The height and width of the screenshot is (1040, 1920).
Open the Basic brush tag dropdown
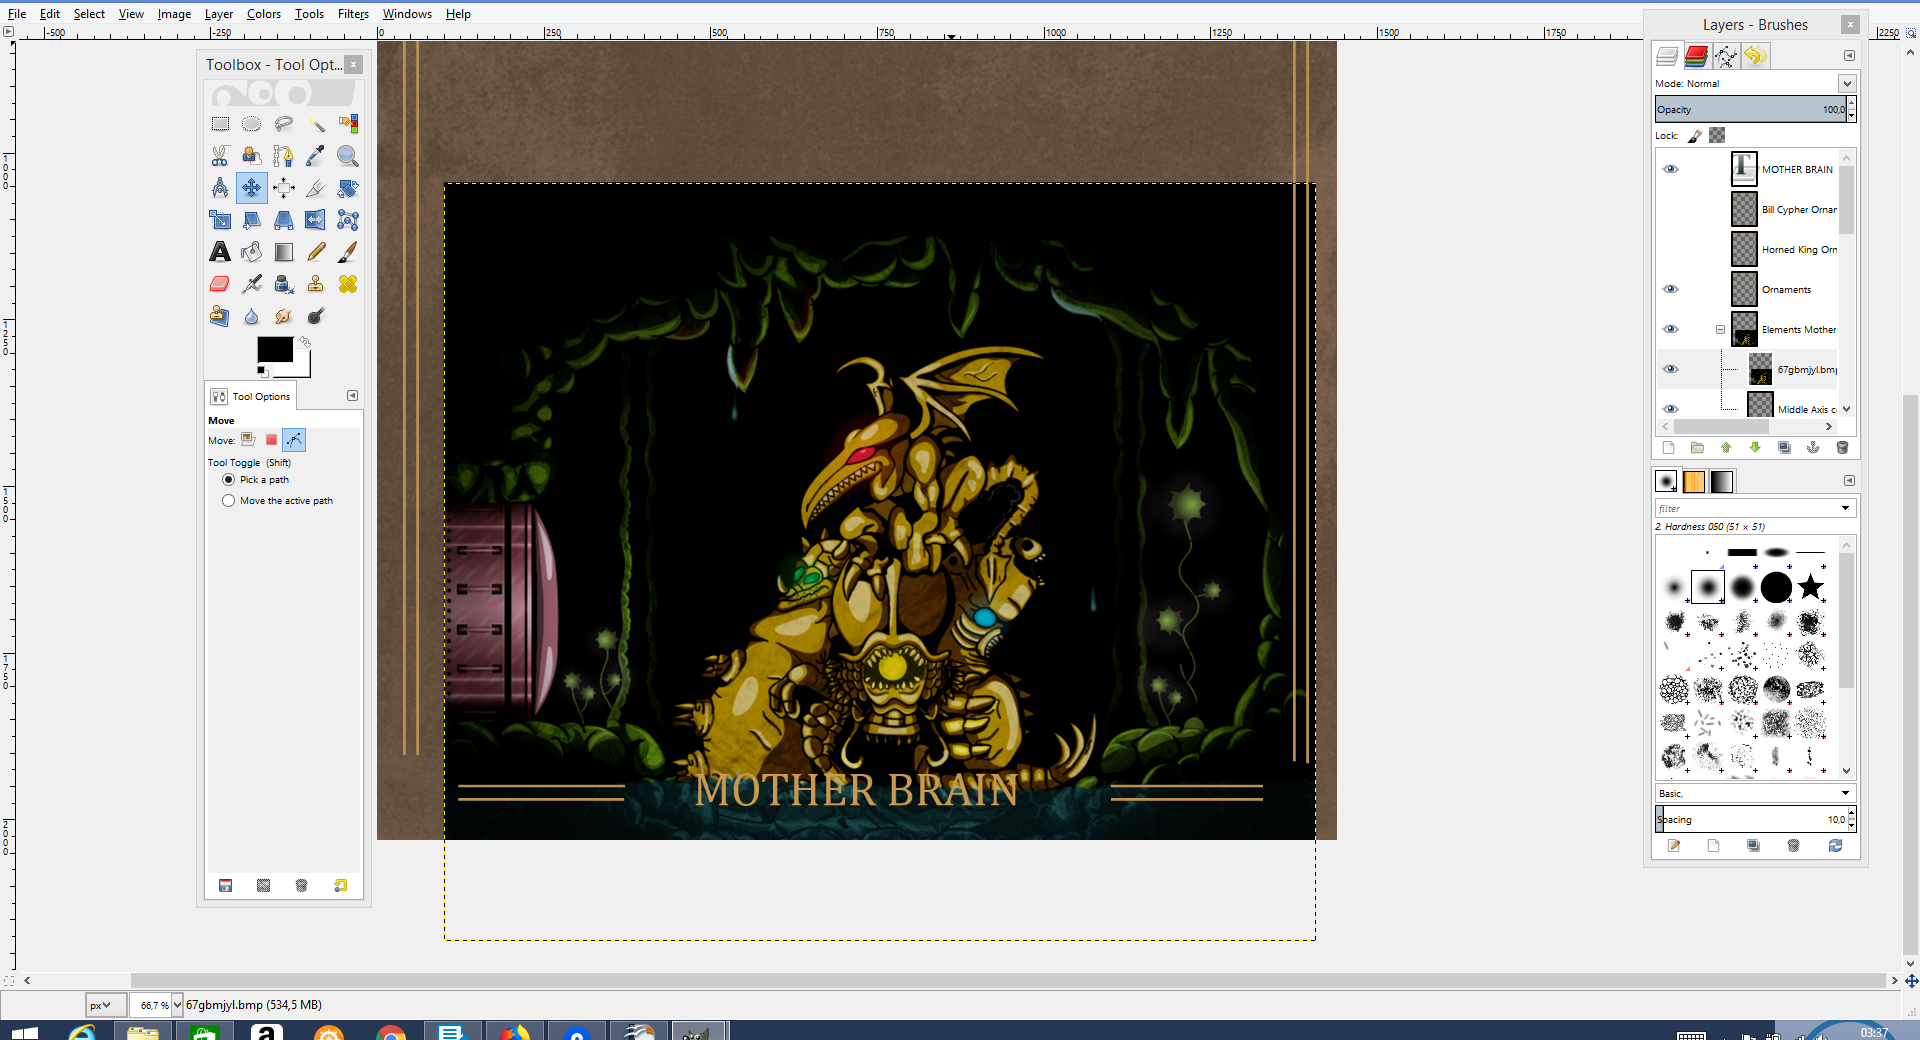point(1845,793)
